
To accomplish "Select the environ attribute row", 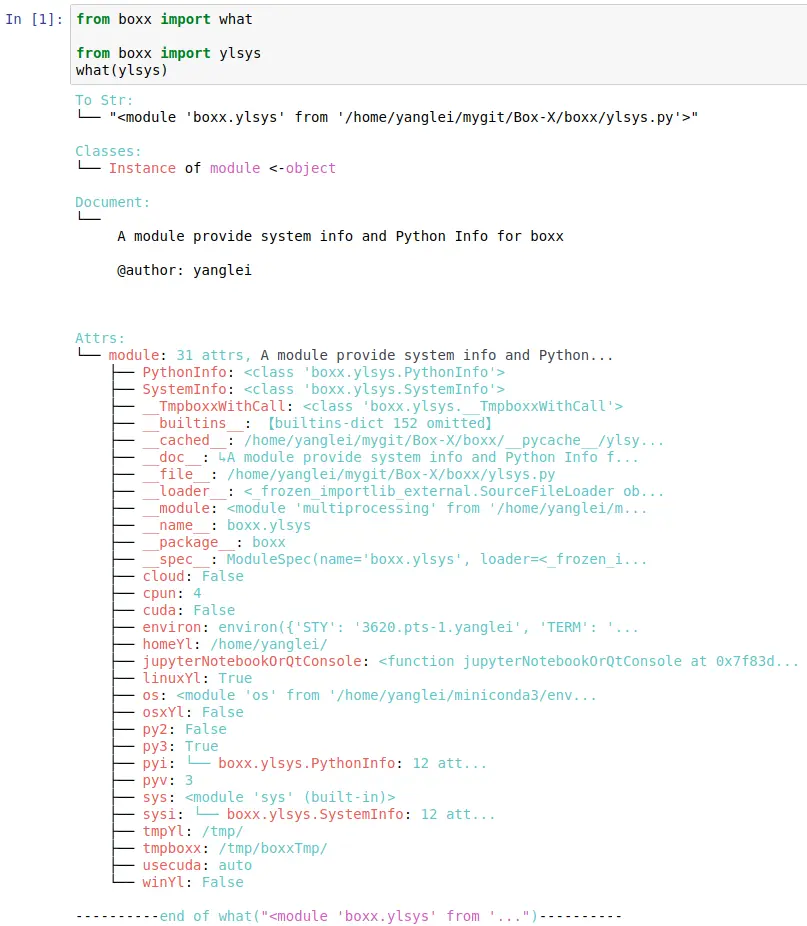I will pyautogui.click(x=391, y=627).
